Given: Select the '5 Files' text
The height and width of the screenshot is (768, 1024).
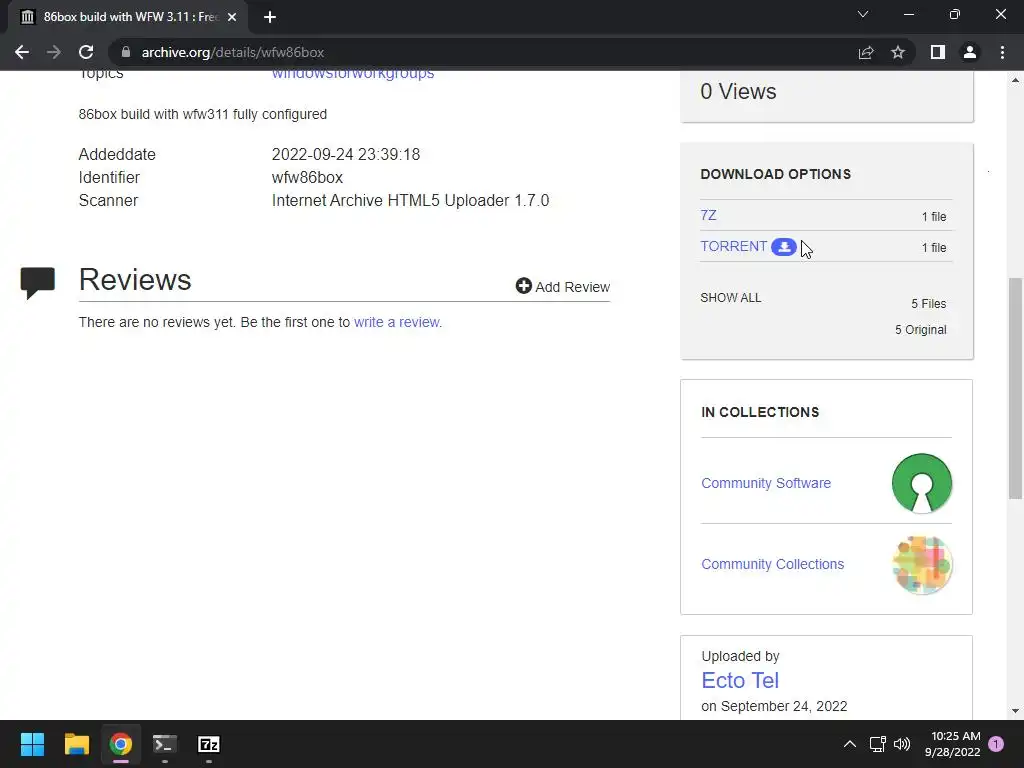Looking at the screenshot, I should pos(929,304).
